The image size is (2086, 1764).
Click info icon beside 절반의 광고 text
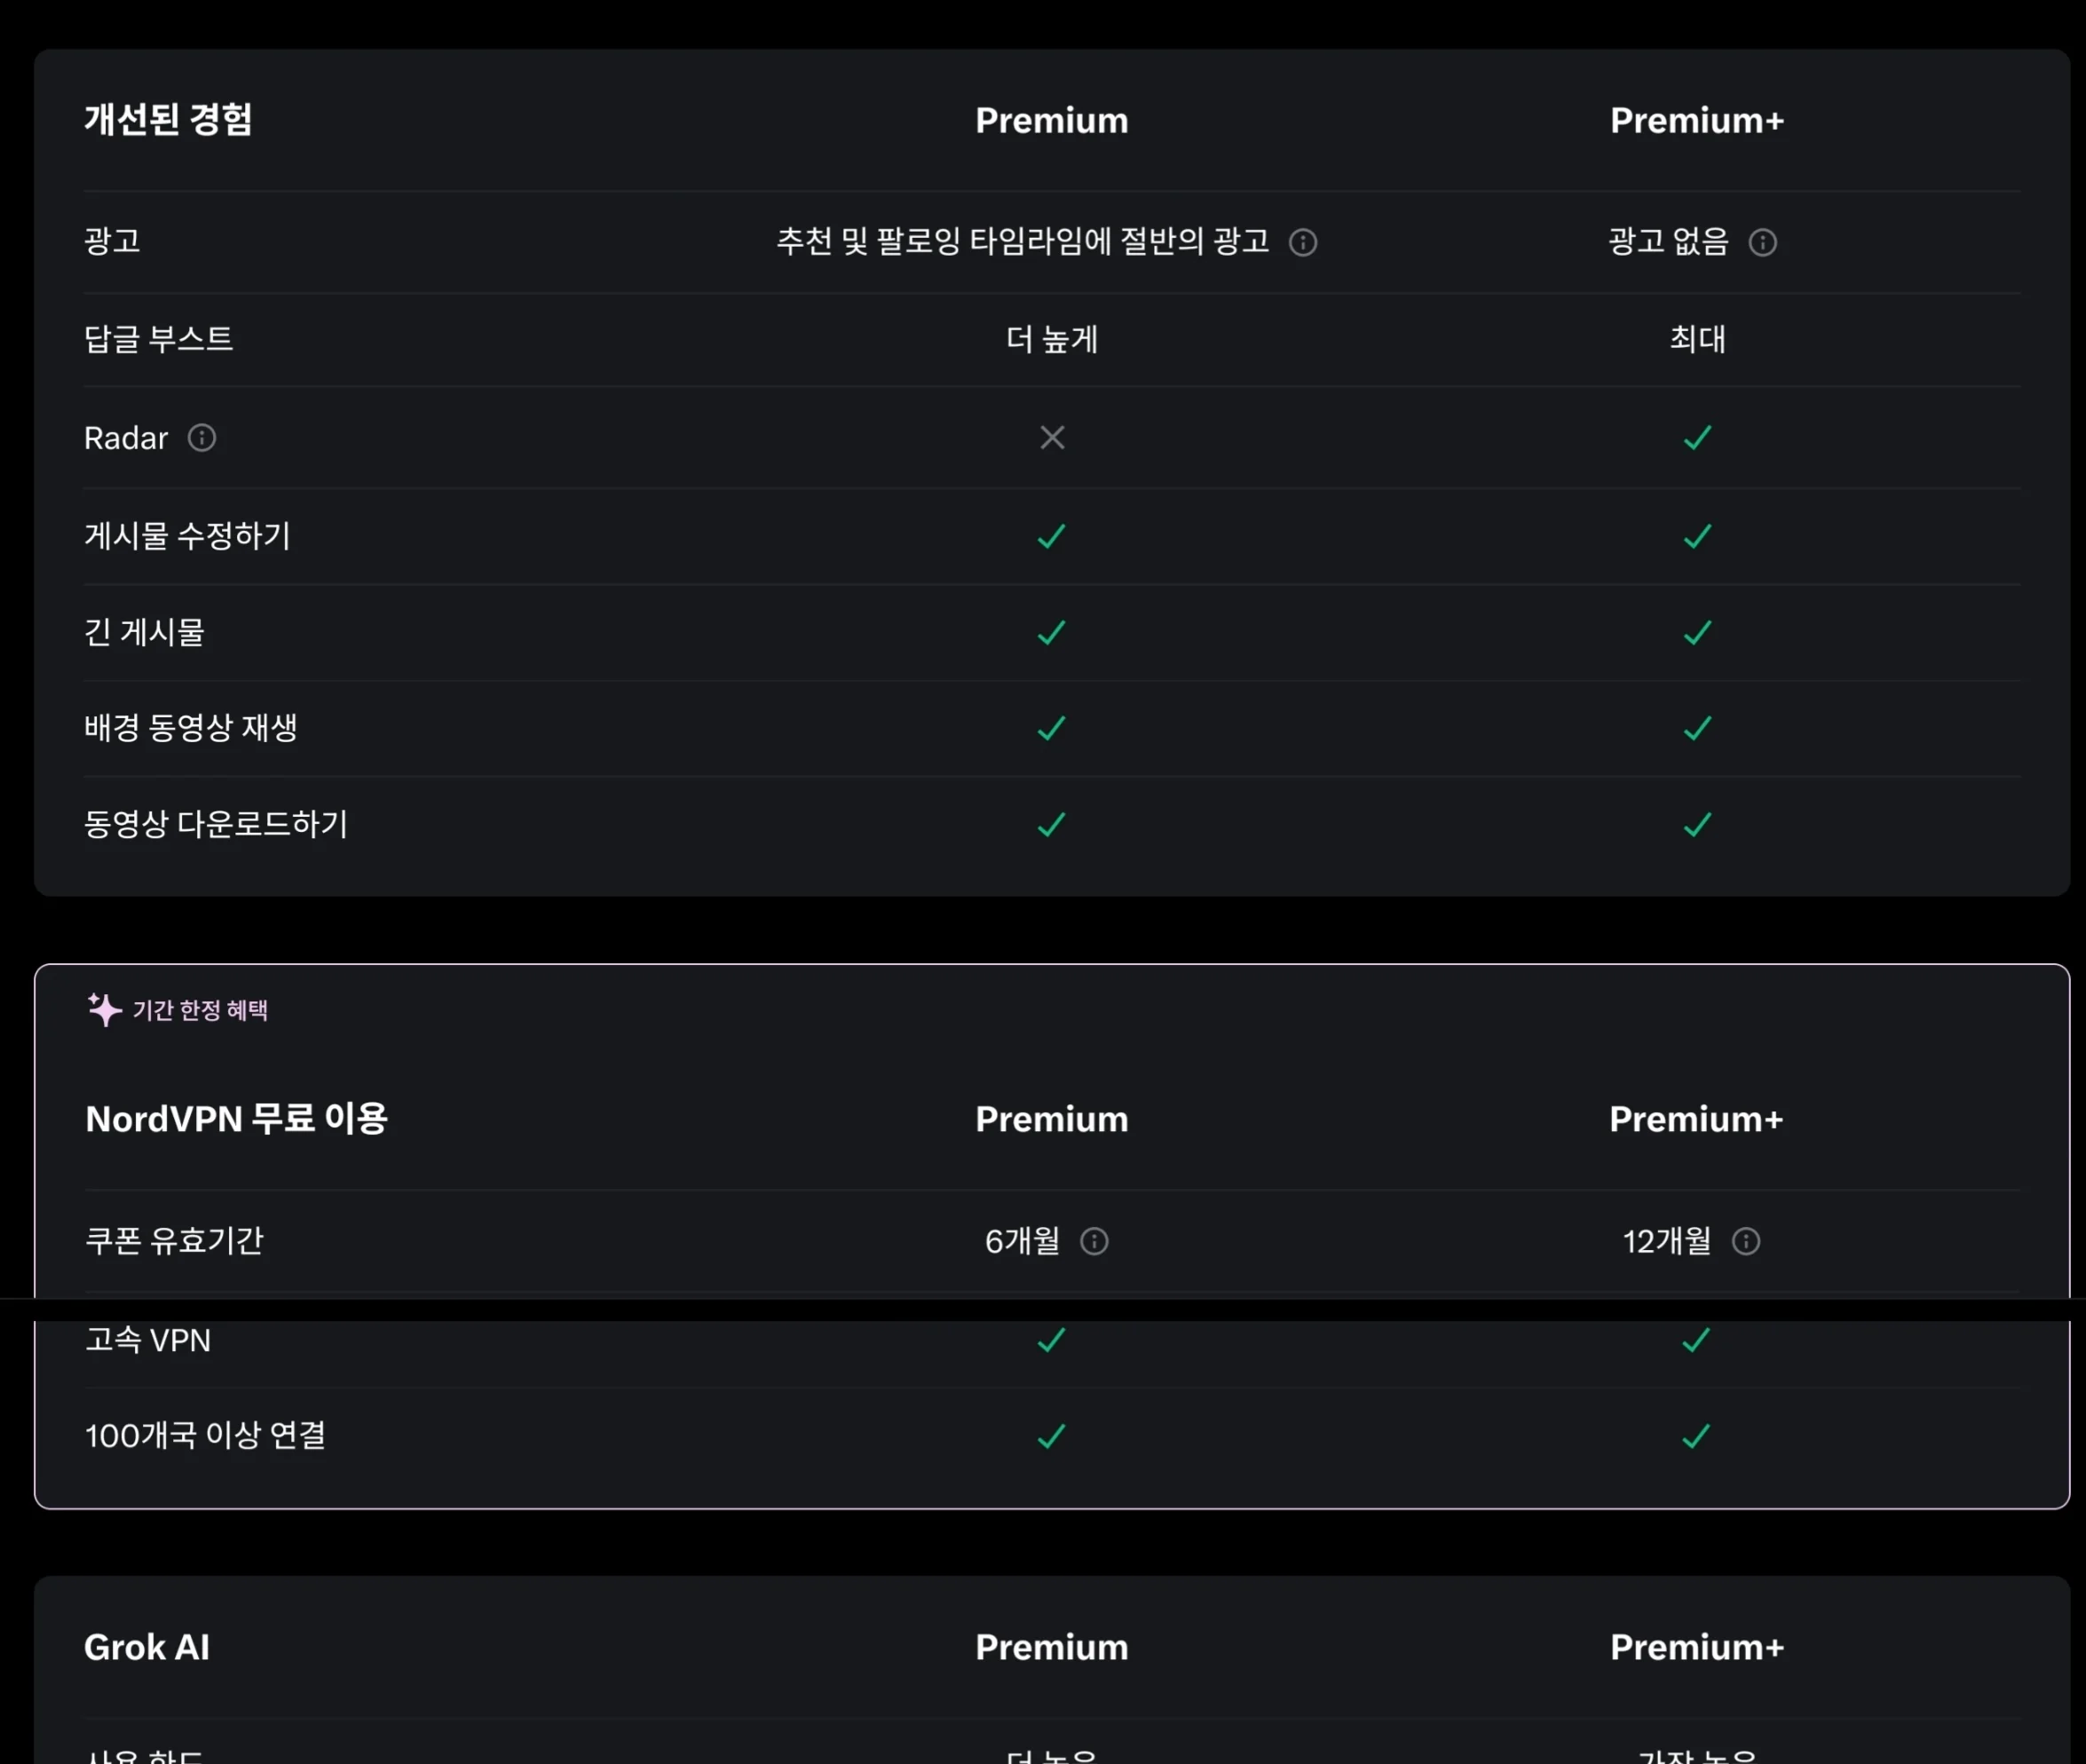click(1302, 242)
